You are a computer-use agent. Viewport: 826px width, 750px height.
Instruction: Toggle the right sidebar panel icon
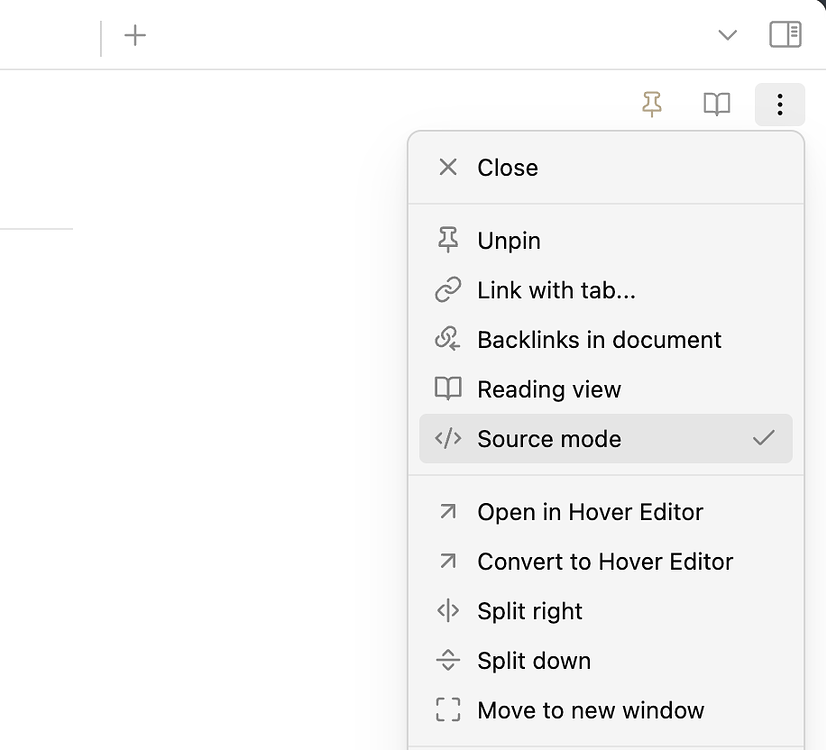(785, 35)
